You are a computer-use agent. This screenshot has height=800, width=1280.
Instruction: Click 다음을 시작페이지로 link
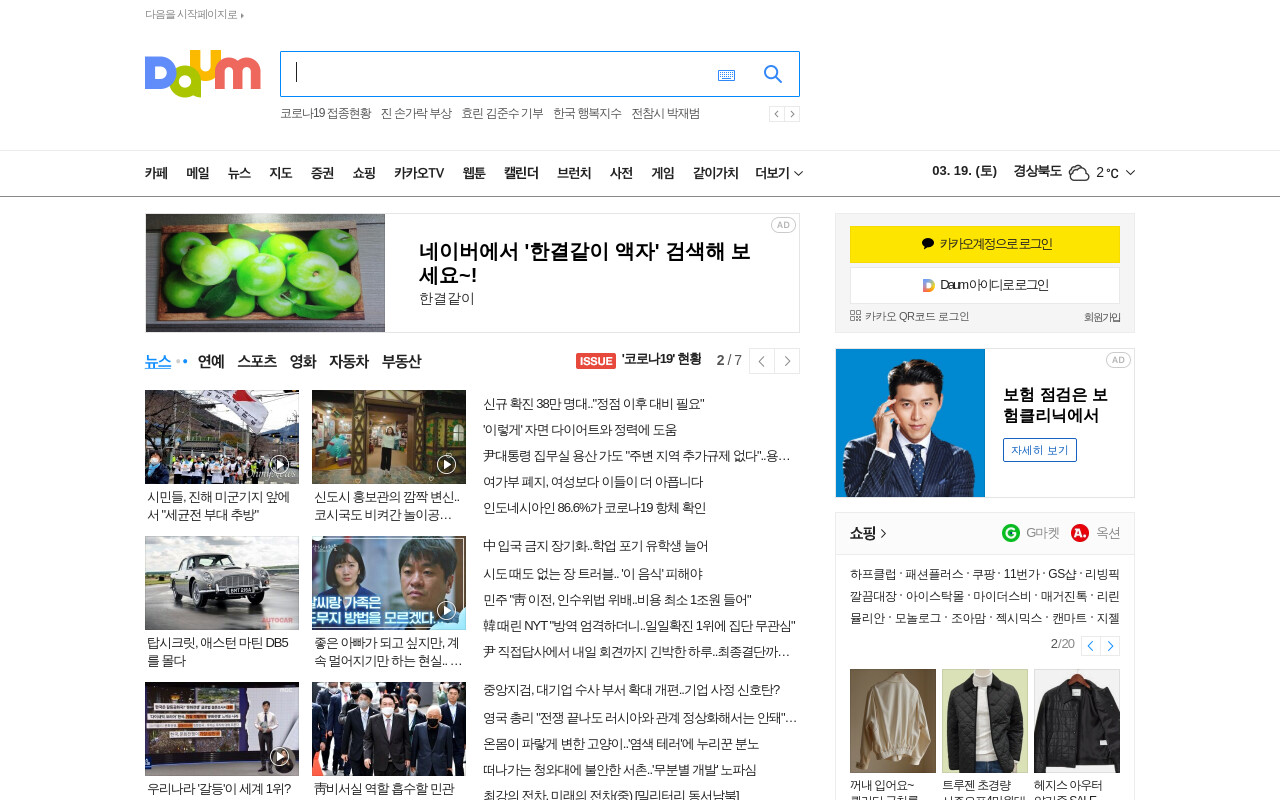[x=194, y=14]
